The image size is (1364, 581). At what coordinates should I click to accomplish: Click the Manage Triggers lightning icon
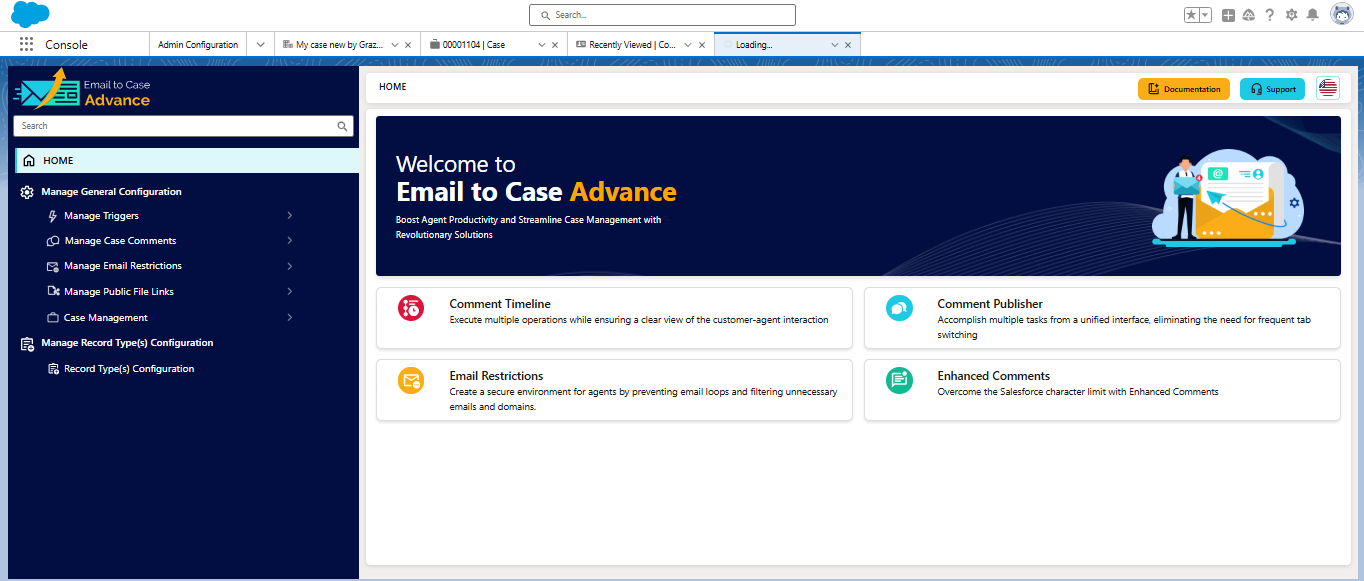53,216
